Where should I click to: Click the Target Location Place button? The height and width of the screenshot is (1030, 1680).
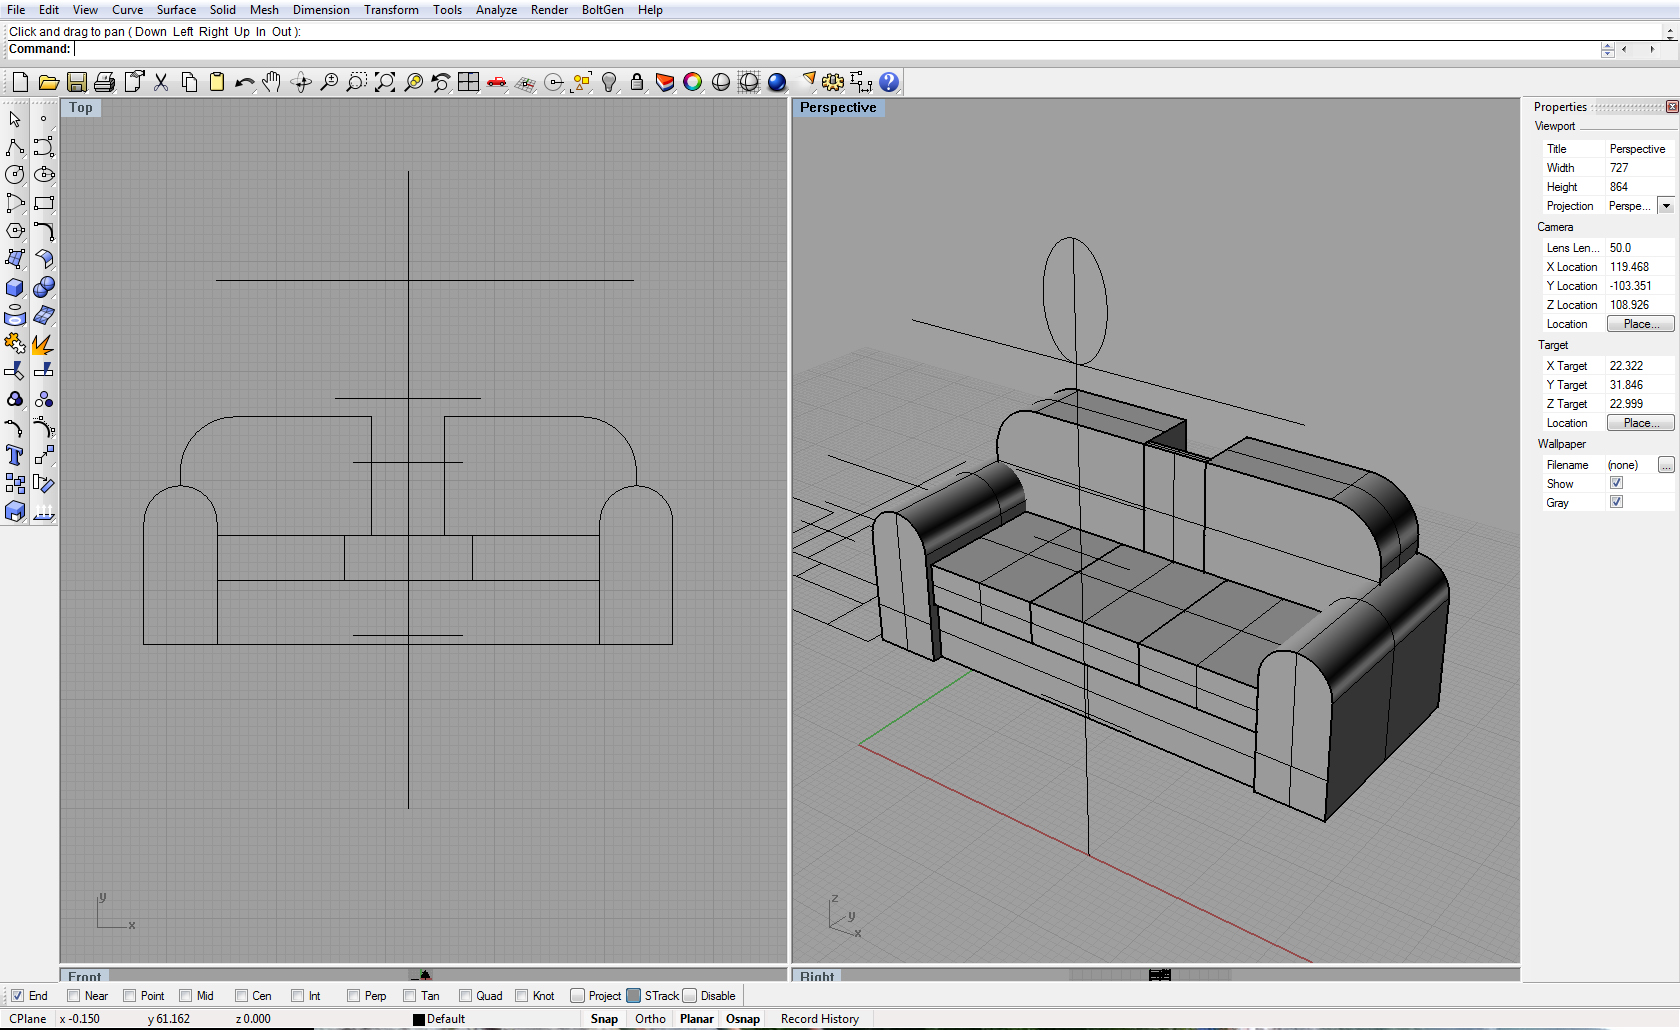(1640, 423)
